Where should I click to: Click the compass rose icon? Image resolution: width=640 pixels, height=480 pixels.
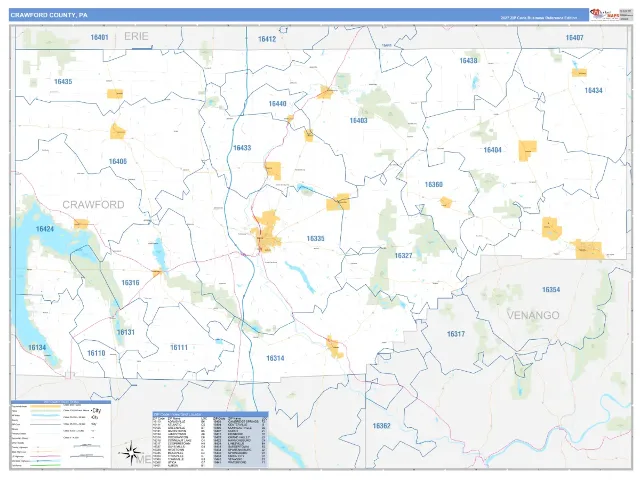pyautogui.click(x=130, y=453)
